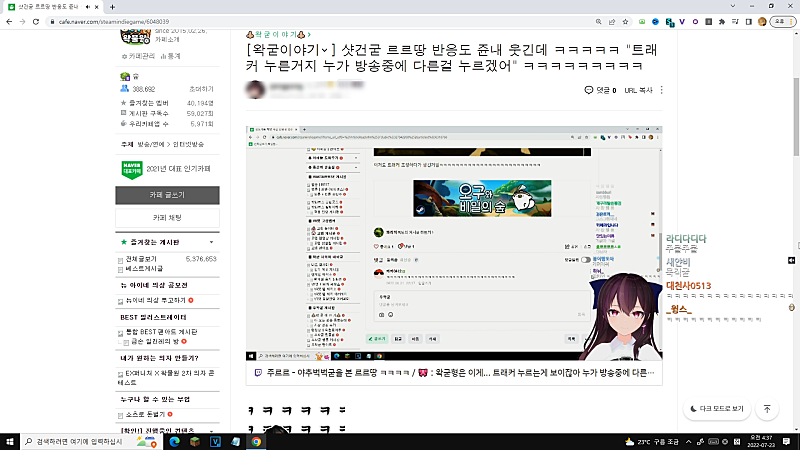Click the page's vertical scrollbar
Viewport: 800px width, 450px height.
[796, 117]
